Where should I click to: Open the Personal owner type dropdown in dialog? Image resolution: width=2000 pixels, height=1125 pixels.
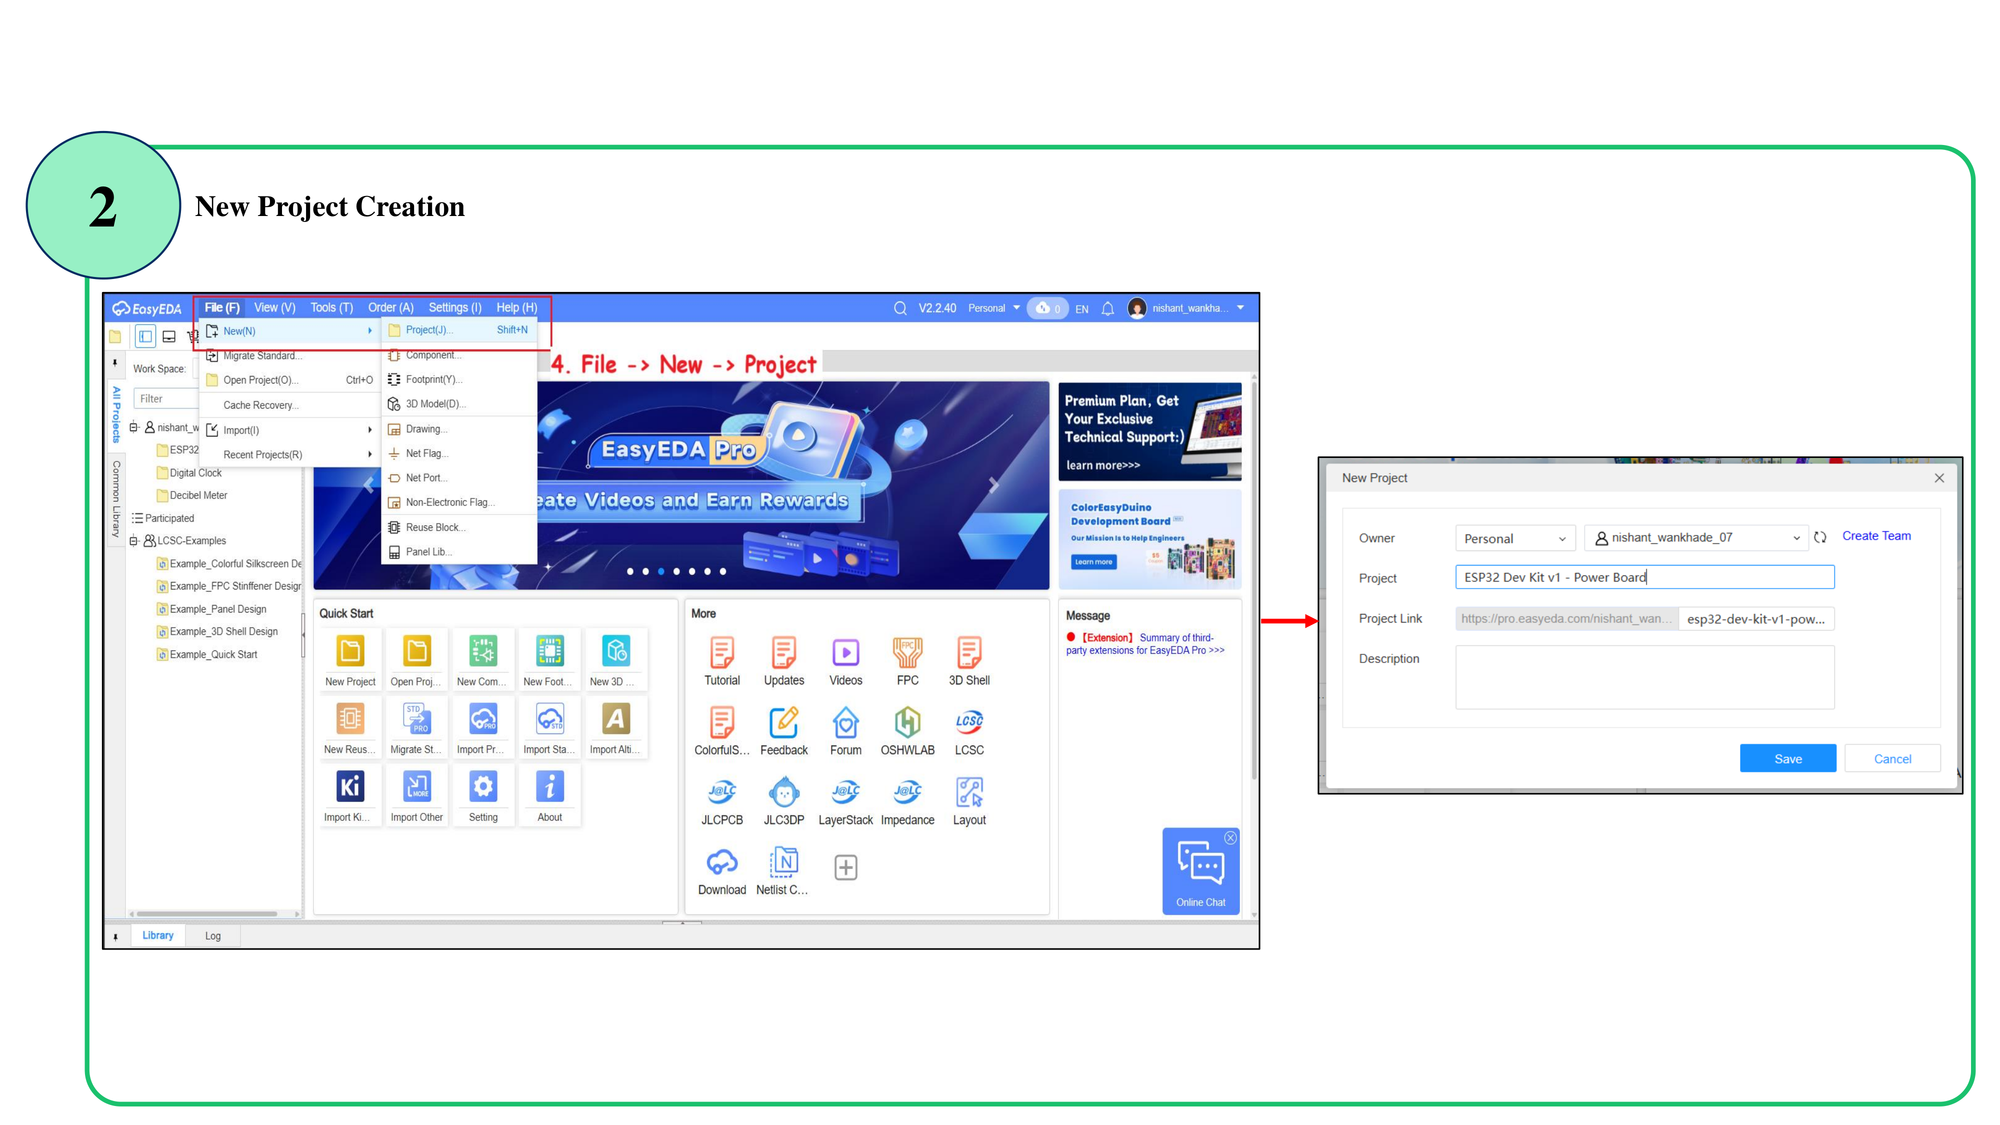point(1515,538)
